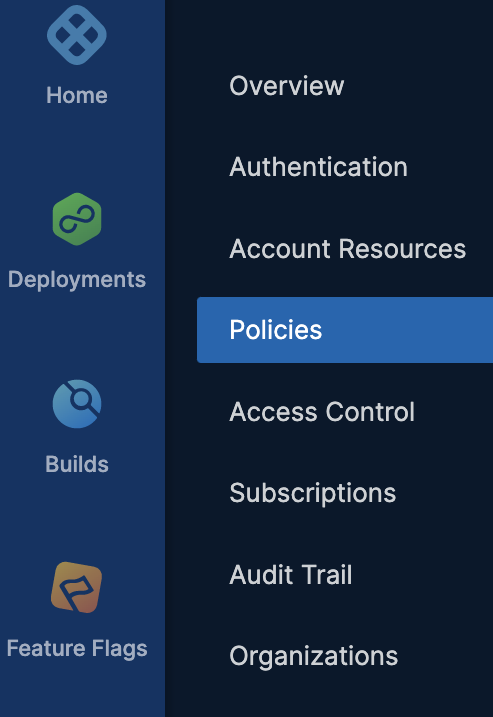Screen dimensions: 493x717
Task: Click the Home diamond-shaped icon
Action: (x=77, y=35)
